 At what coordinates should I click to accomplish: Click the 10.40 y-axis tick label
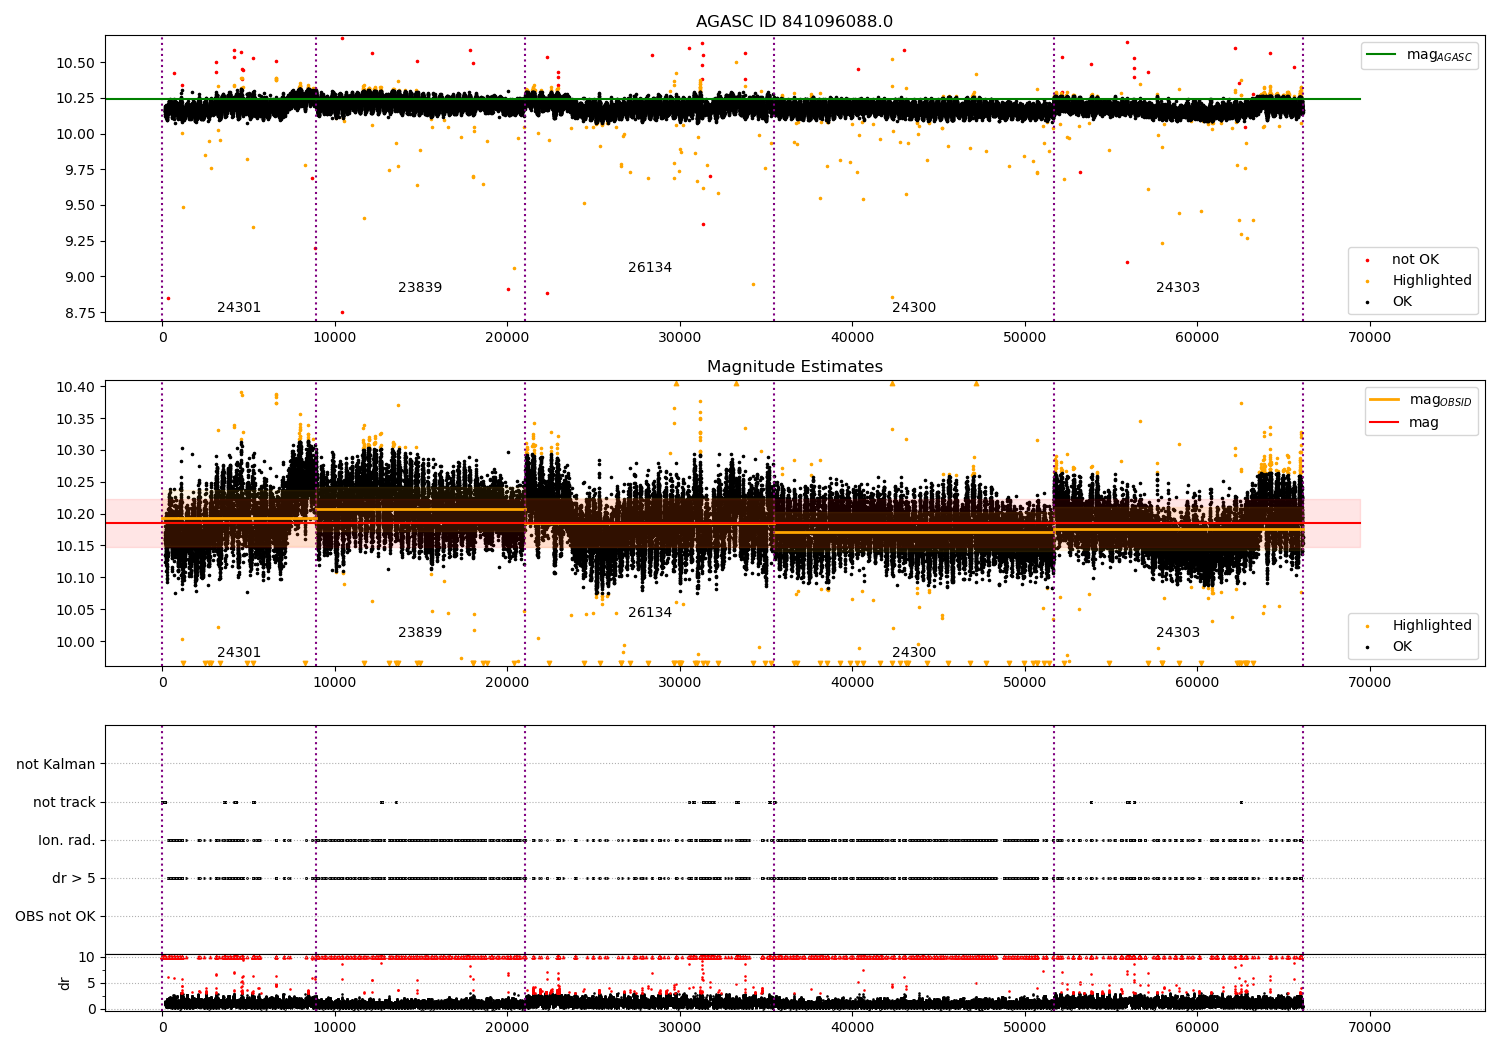coord(77,387)
